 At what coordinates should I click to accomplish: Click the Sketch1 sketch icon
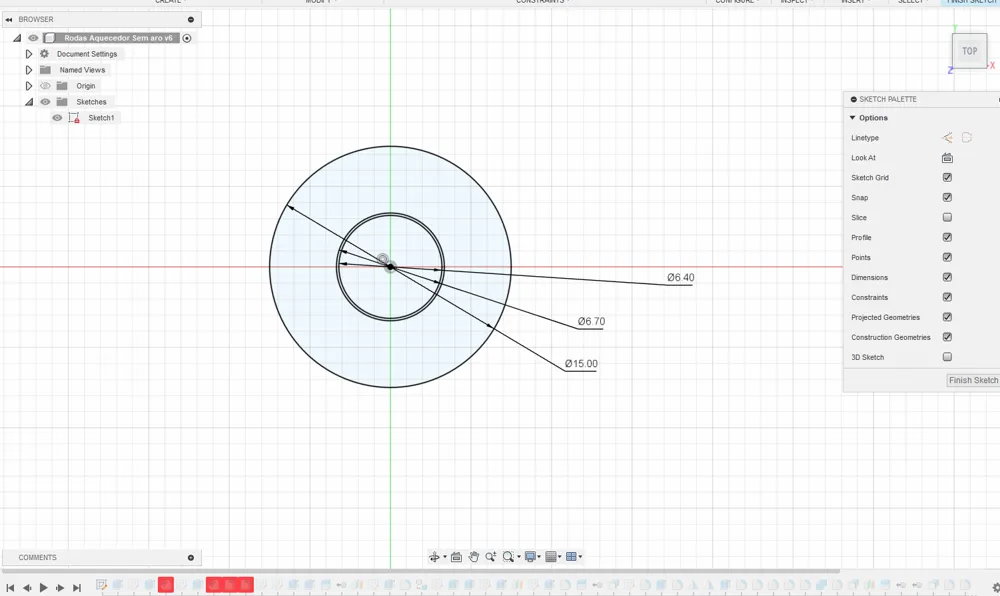[74, 118]
